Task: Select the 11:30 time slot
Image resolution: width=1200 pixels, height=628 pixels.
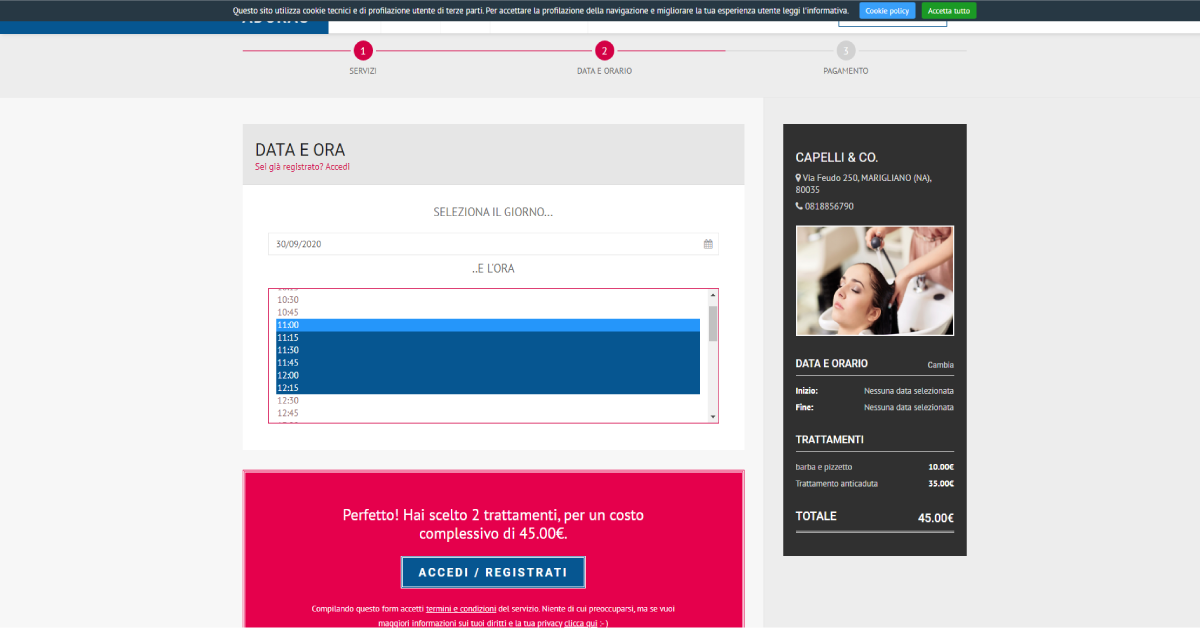Action: 488,350
